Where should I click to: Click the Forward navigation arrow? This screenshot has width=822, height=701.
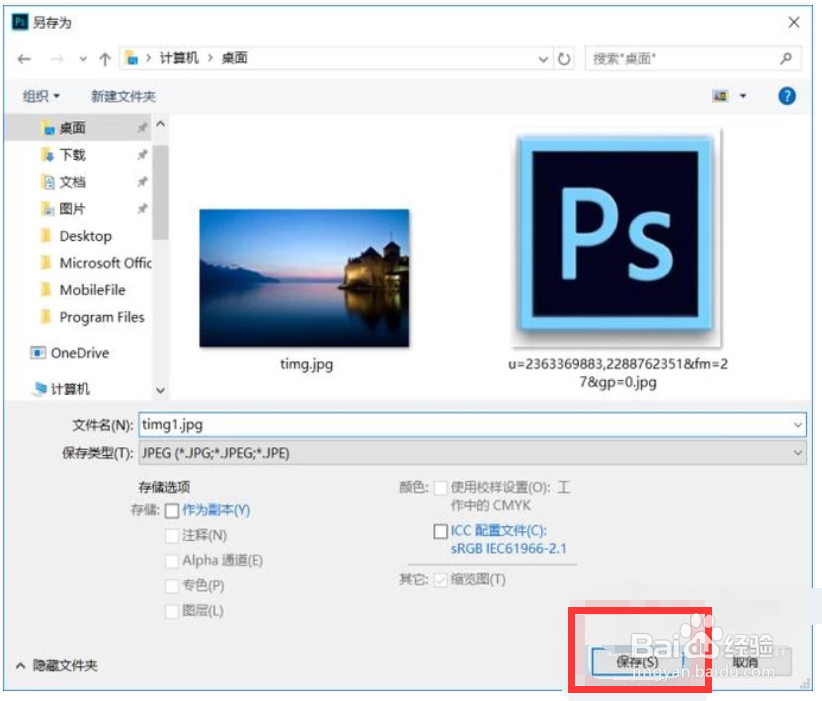(x=57, y=59)
